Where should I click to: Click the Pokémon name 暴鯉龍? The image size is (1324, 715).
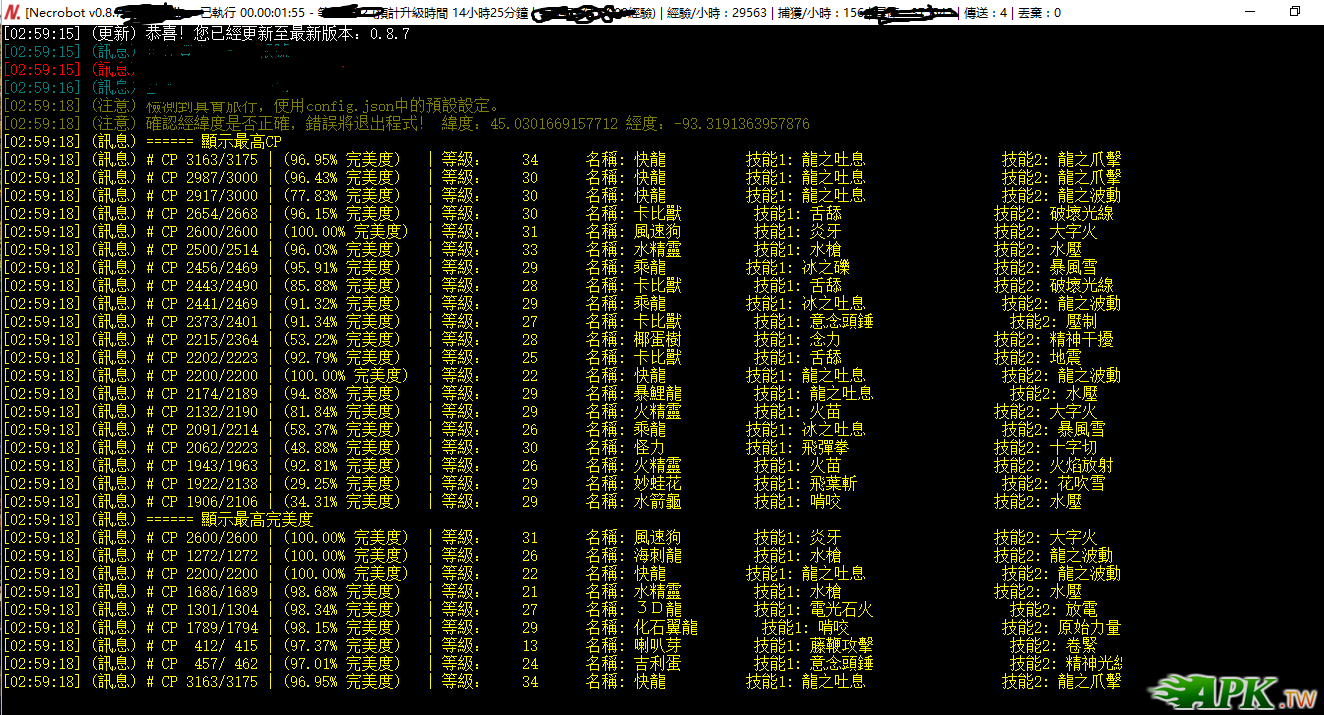[658, 393]
